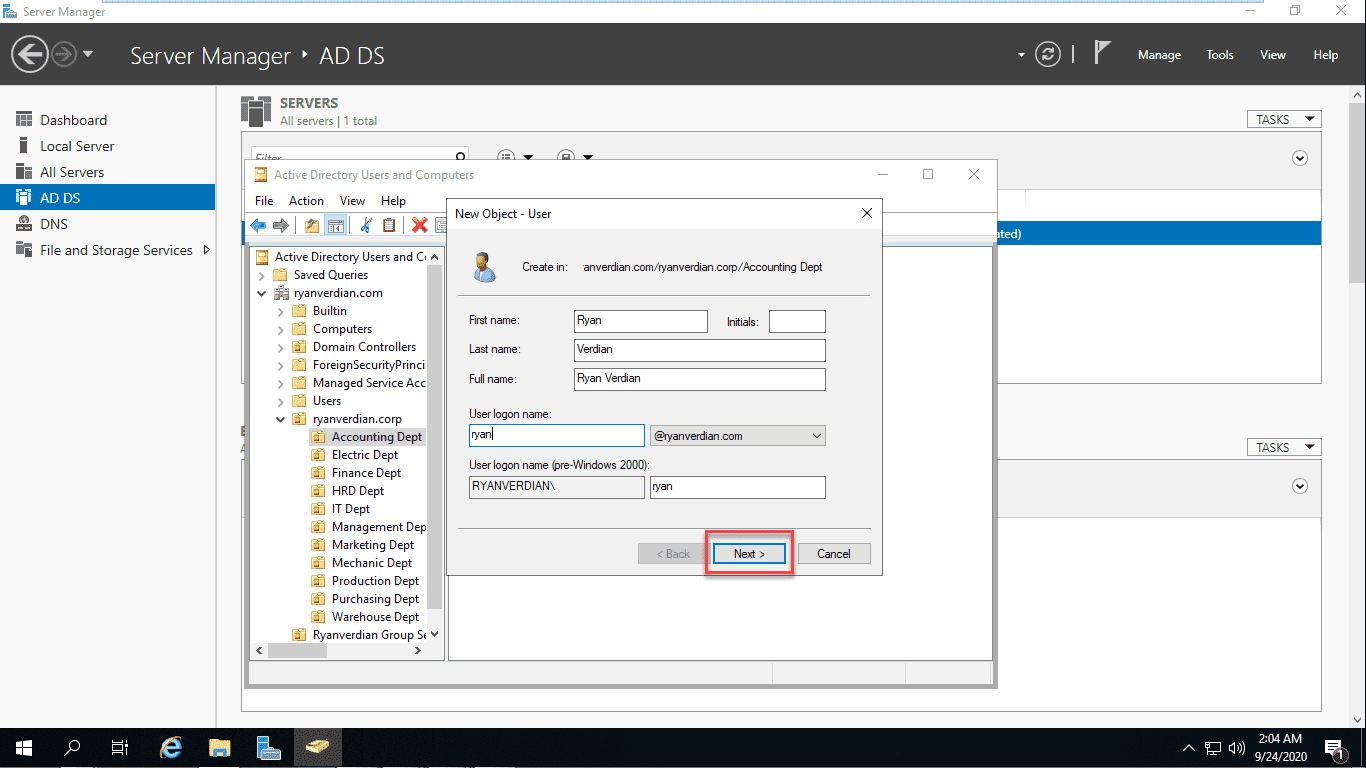Click the Server Manager forward navigation arrow
This screenshot has height=768, width=1366.
click(x=64, y=54)
